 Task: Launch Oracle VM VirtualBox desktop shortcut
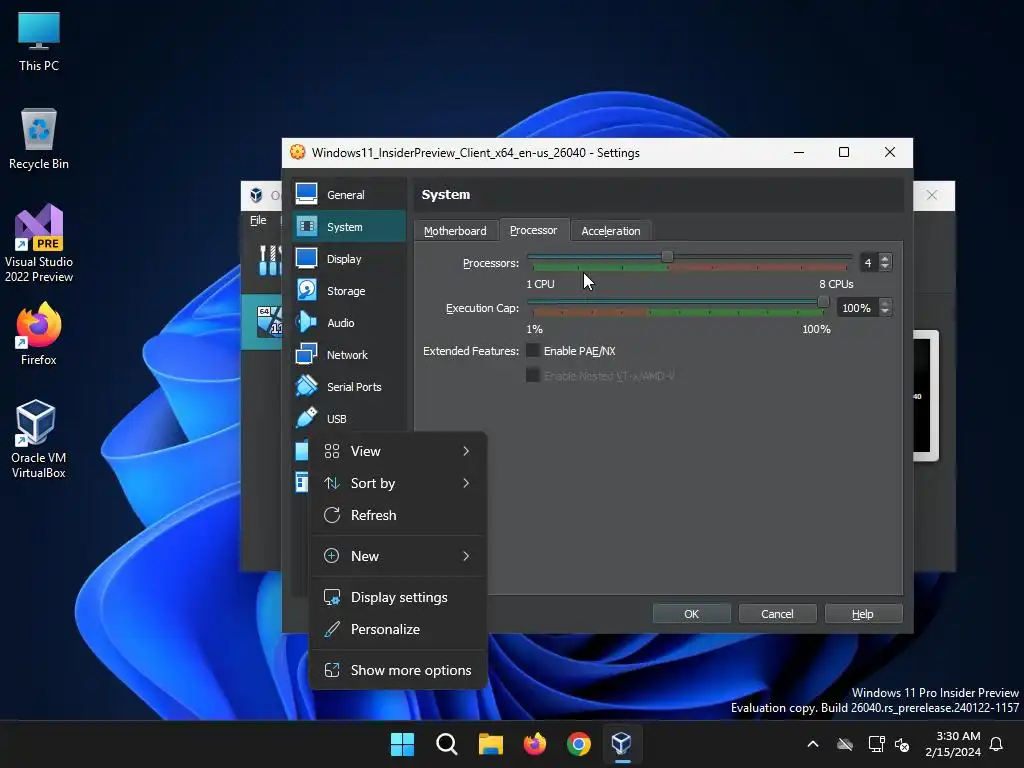(x=39, y=440)
